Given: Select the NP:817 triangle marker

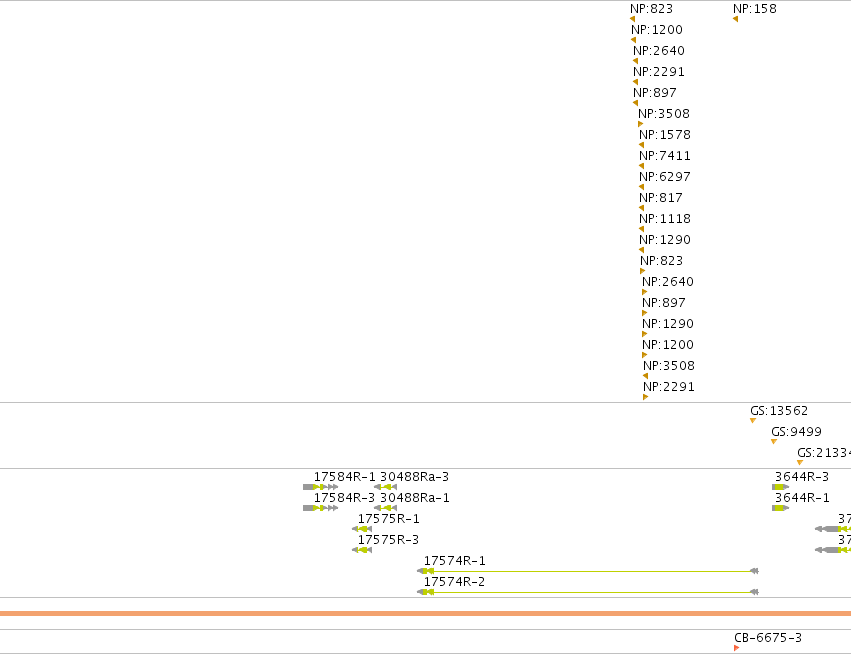Looking at the screenshot, I should 642,208.
